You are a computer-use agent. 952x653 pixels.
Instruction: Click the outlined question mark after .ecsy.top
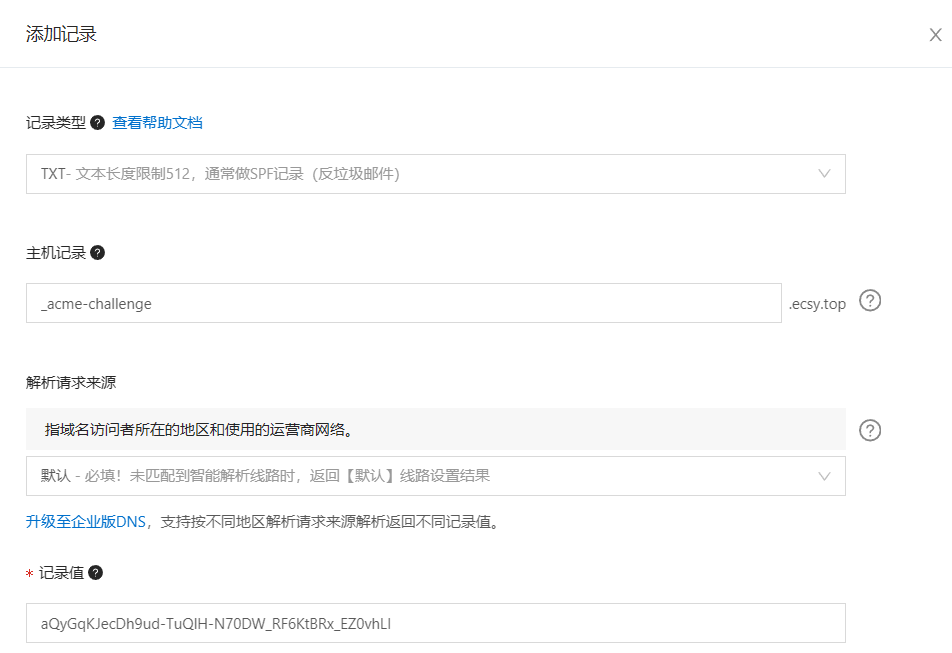[x=869, y=300]
